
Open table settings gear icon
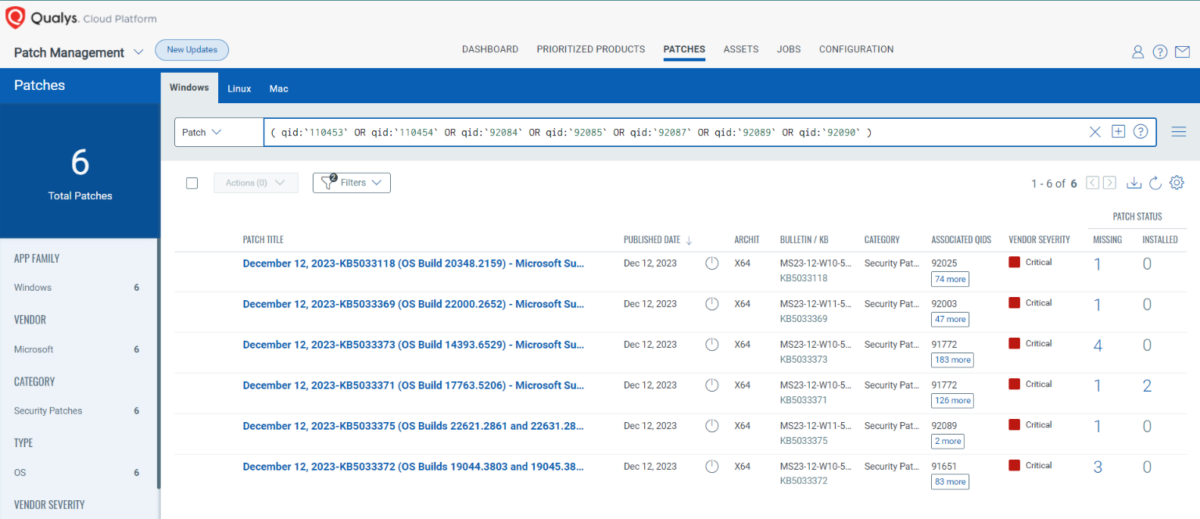(x=1177, y=183)
